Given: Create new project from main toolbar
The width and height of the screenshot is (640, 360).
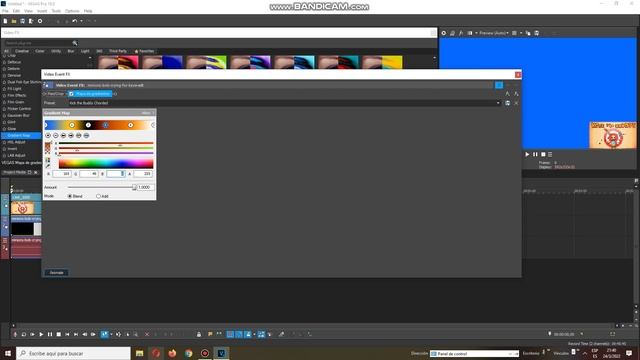Looking at the screenshot, I should click(5, 21).
